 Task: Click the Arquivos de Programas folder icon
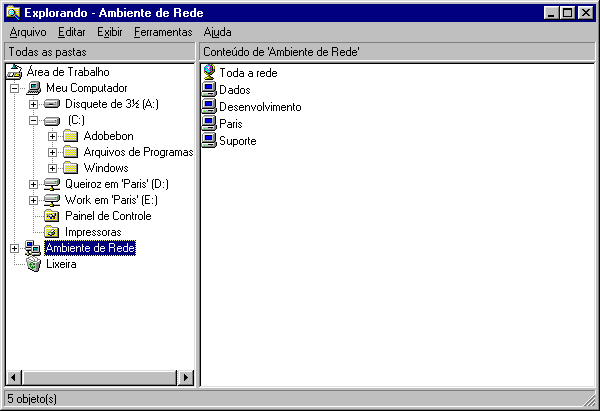click(x=71, y=152)
